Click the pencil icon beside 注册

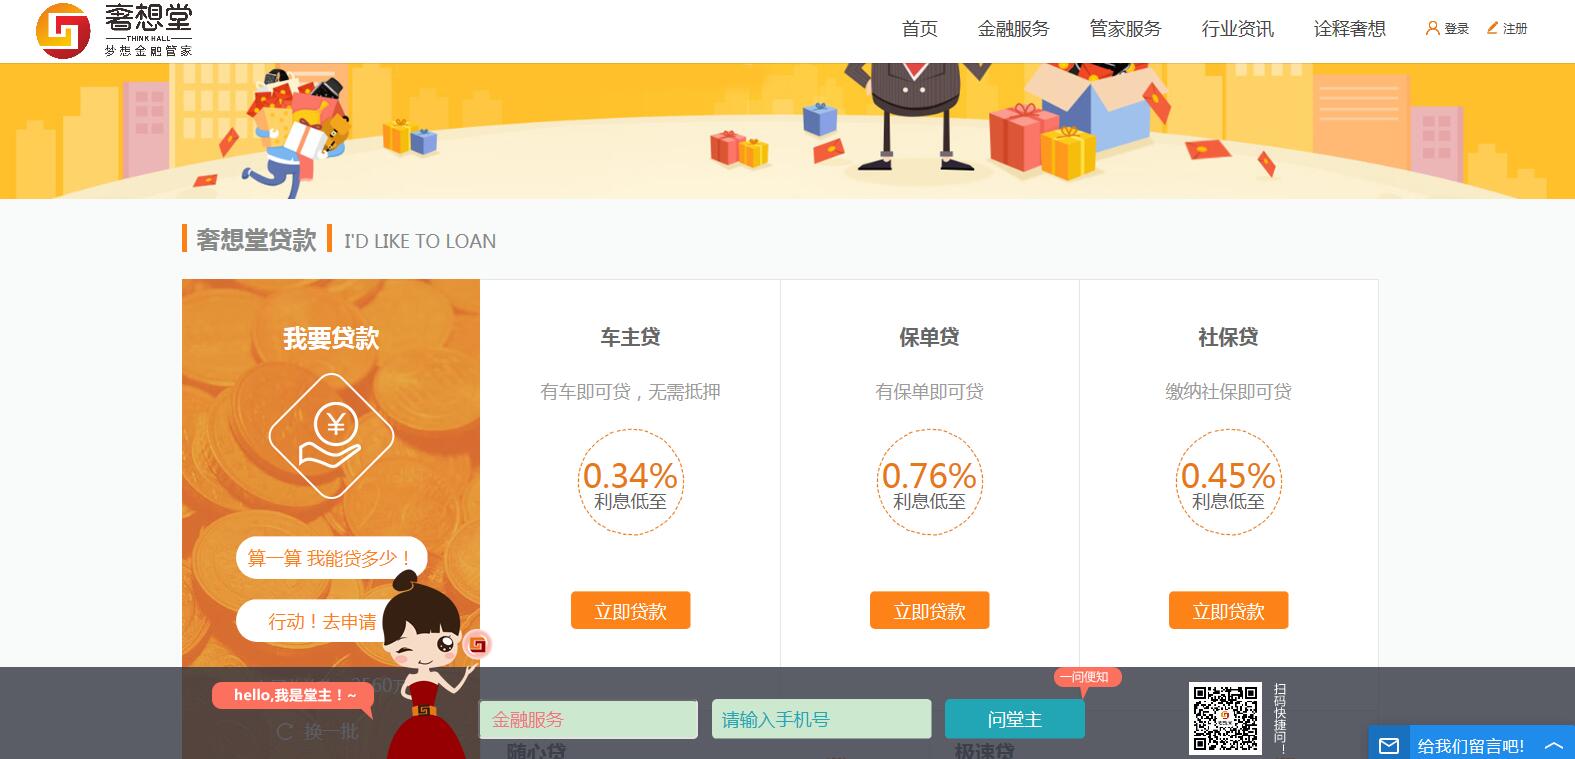(x=1492, y=28)
